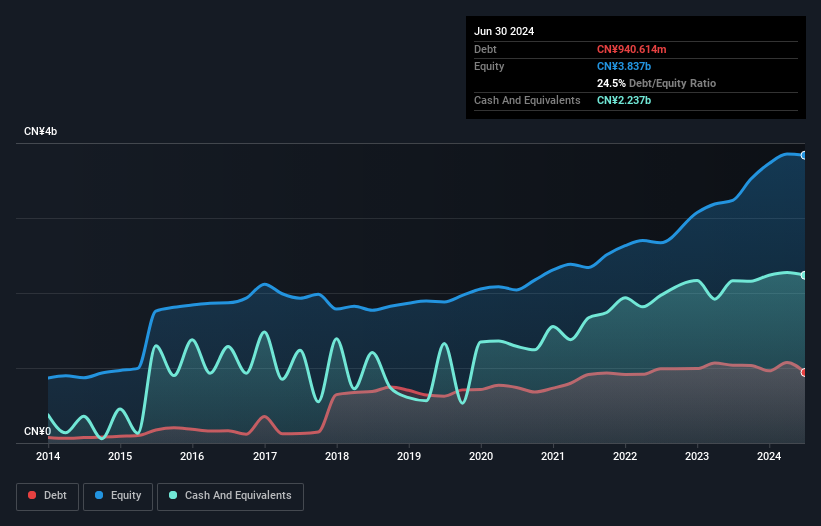Screen dimensions: 821x526
Task: Click the 2018 x-axis label
Action: pos(337,456)
